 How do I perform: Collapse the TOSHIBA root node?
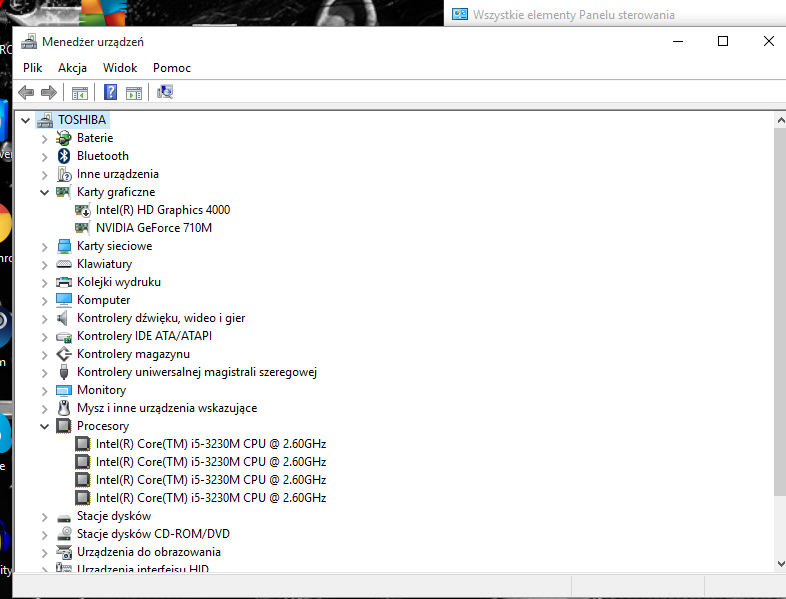coord(26,120)
